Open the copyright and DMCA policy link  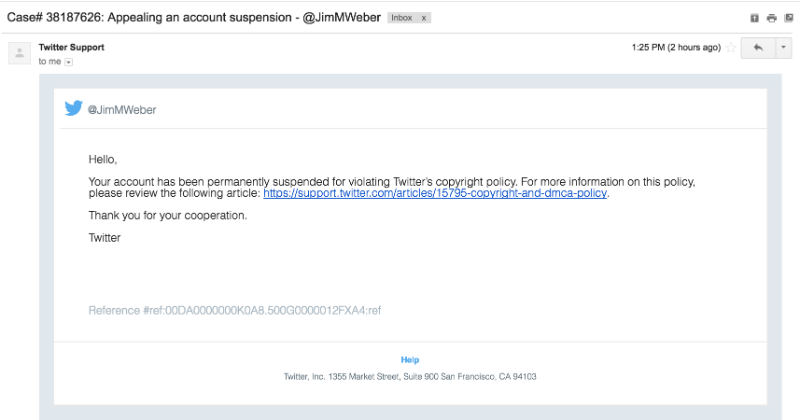click(435, 193)
